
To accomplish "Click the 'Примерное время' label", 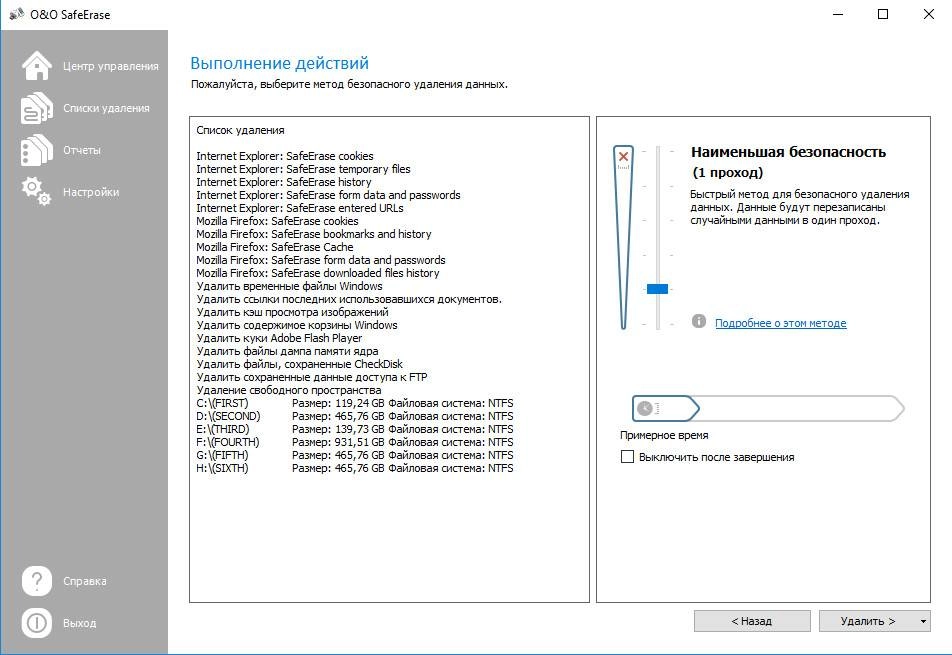I will click(x=664, y=435).
